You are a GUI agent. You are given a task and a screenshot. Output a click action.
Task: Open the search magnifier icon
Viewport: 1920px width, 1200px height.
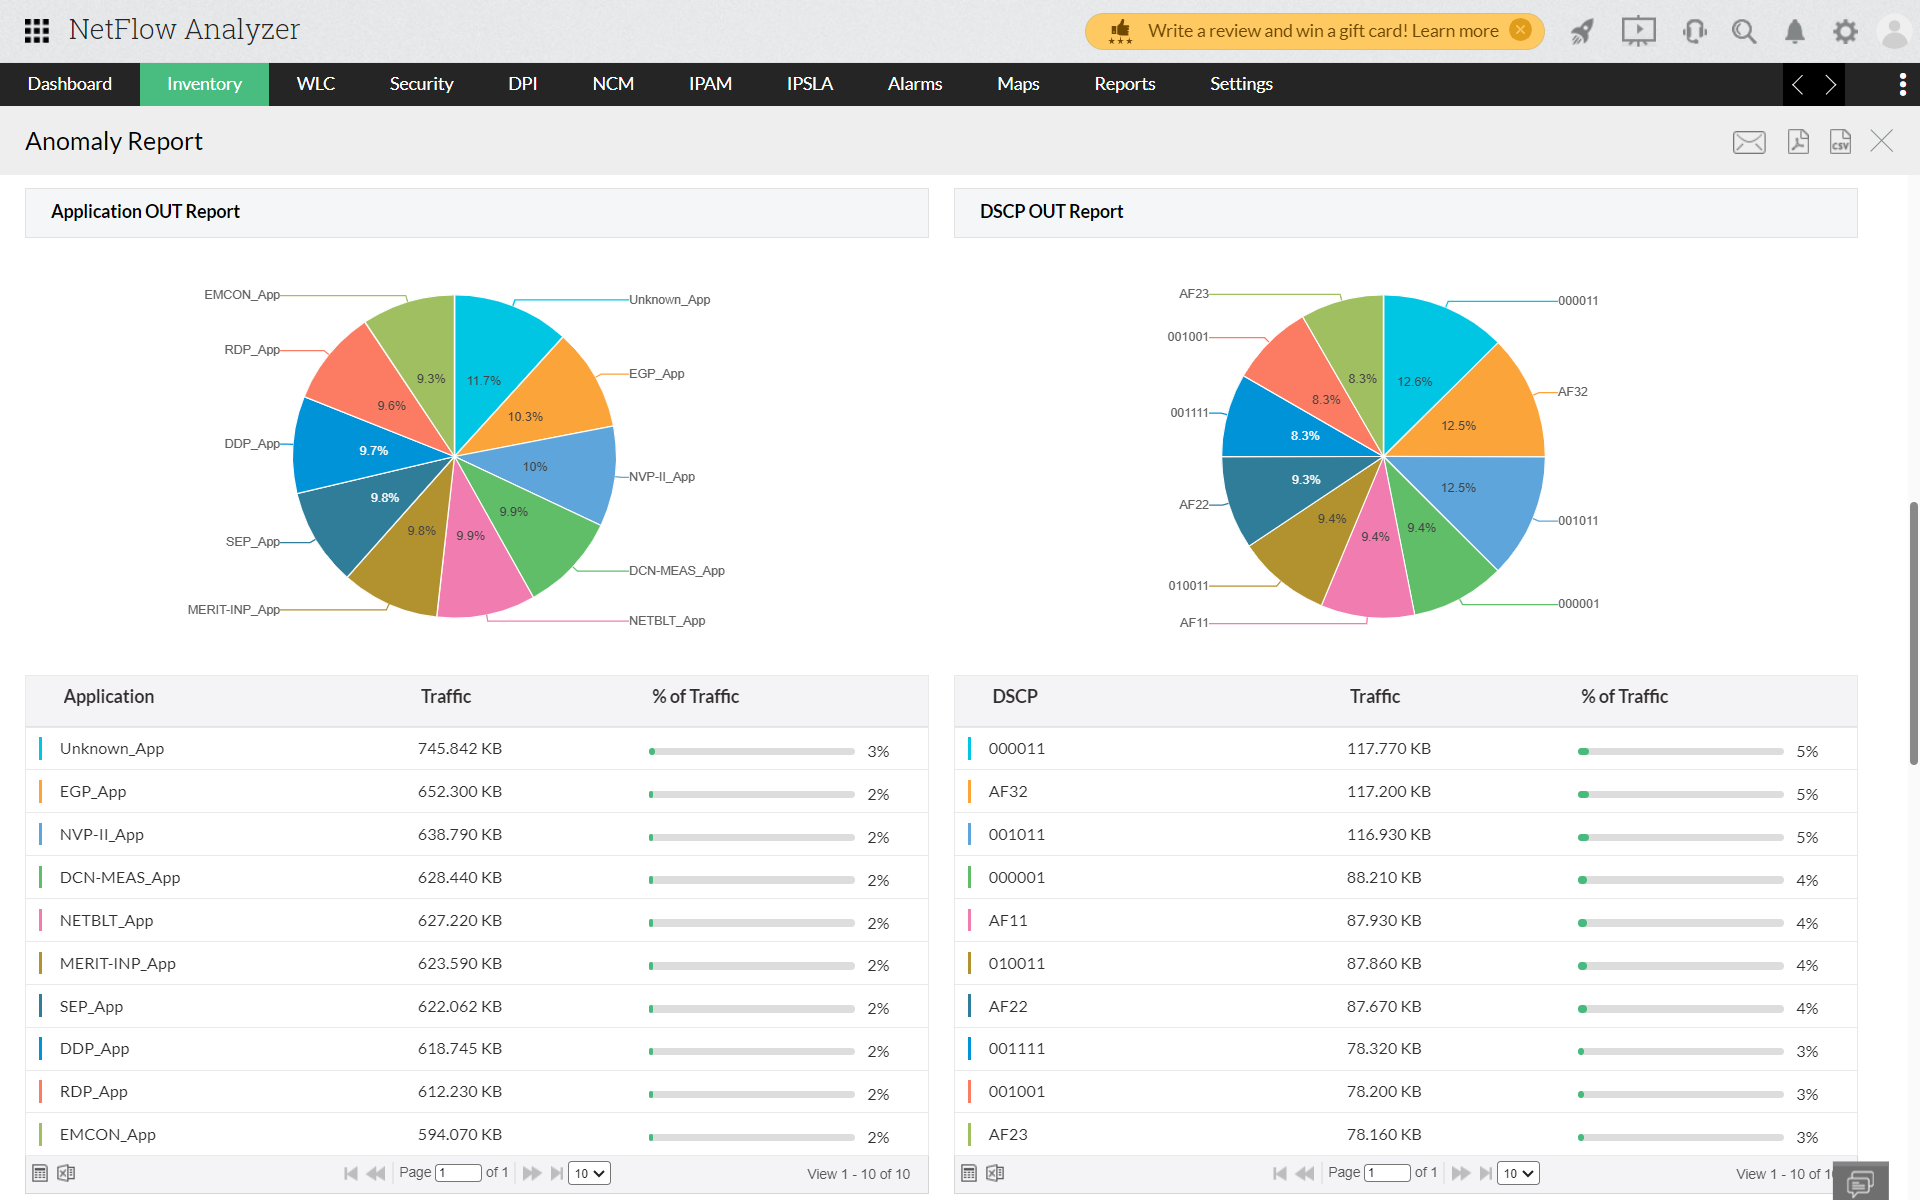(1744, 31)
